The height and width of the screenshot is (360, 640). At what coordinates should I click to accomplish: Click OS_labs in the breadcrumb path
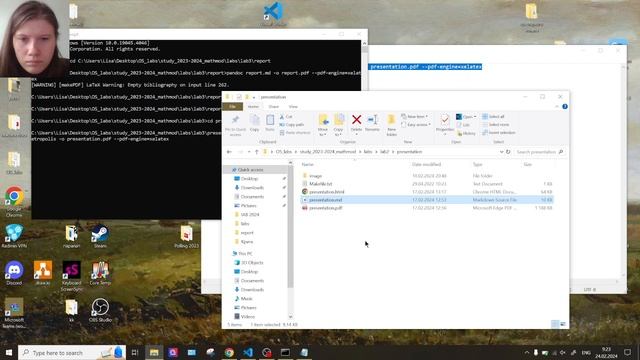click(284, 152)
